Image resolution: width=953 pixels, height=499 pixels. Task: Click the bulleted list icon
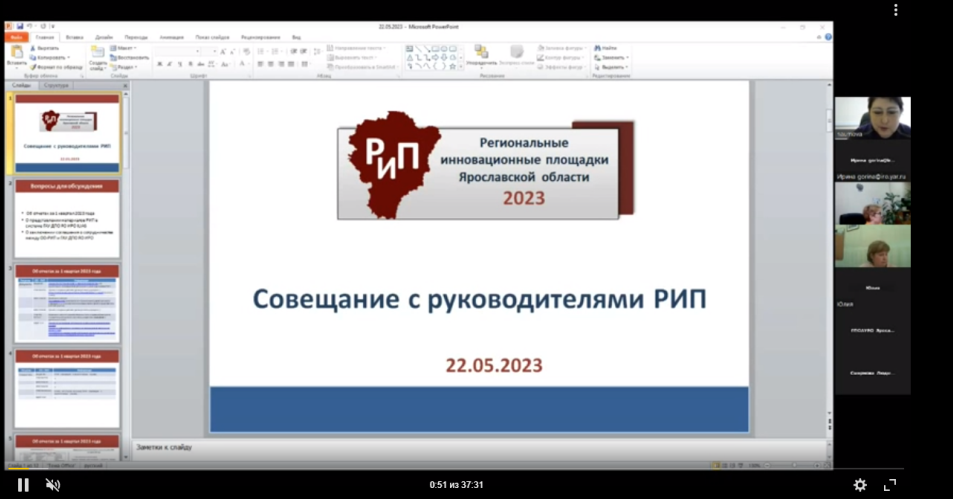(x=261, y=52)
